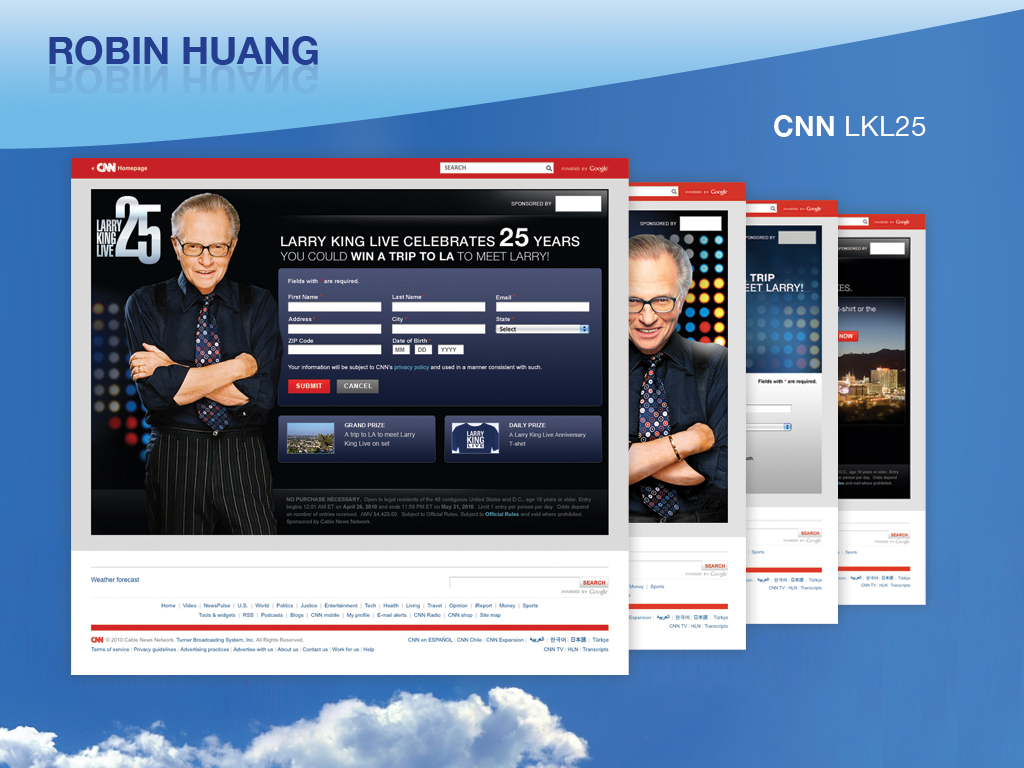The height and width of the screenshot is (768, 1024).
Task: Click the magnifier icon in the main page search box
Action: tap(549, 168)
